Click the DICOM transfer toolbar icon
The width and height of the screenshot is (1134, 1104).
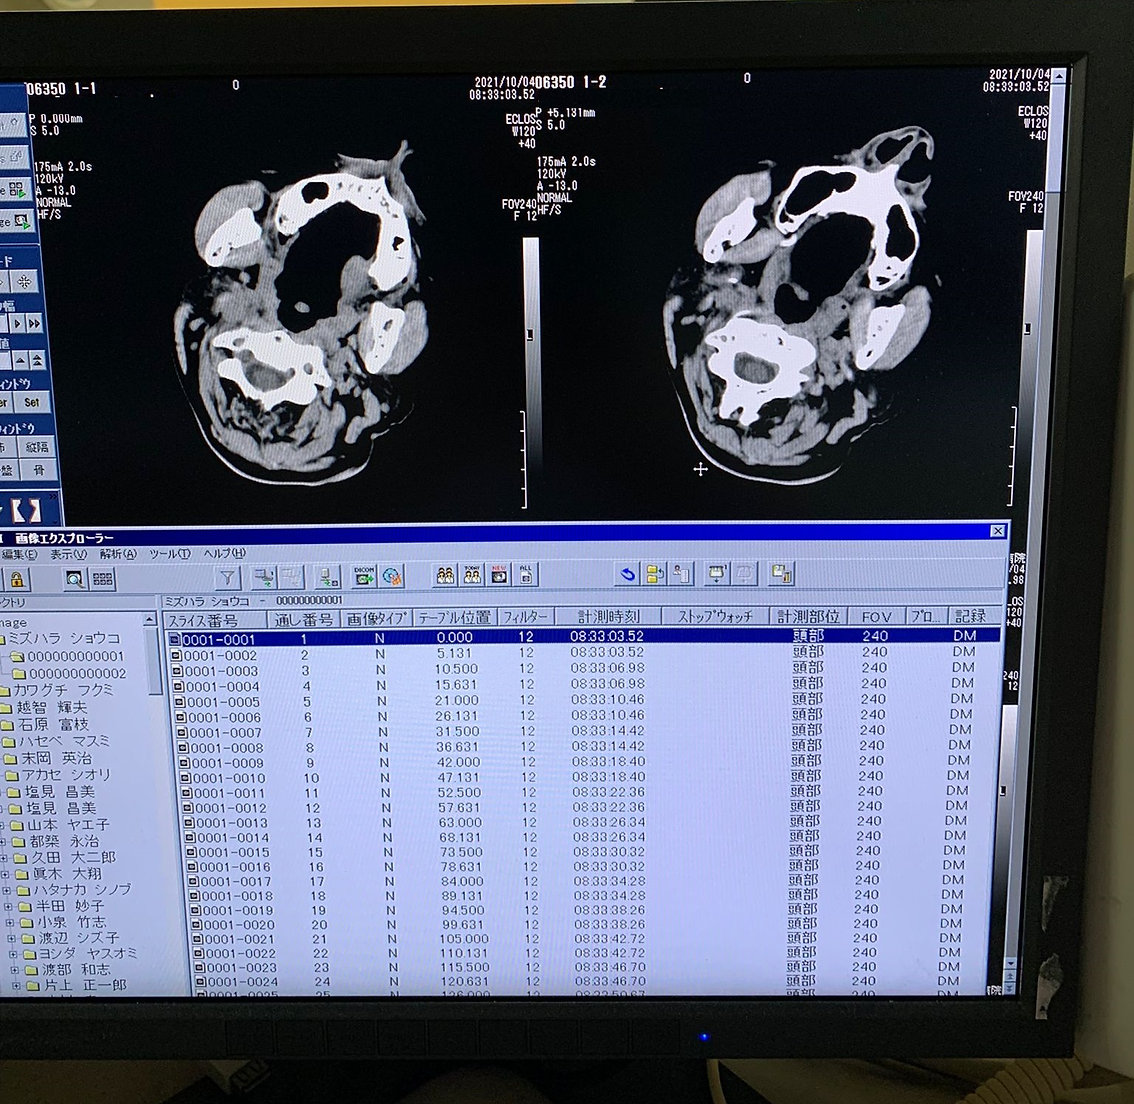click(364, 575)
